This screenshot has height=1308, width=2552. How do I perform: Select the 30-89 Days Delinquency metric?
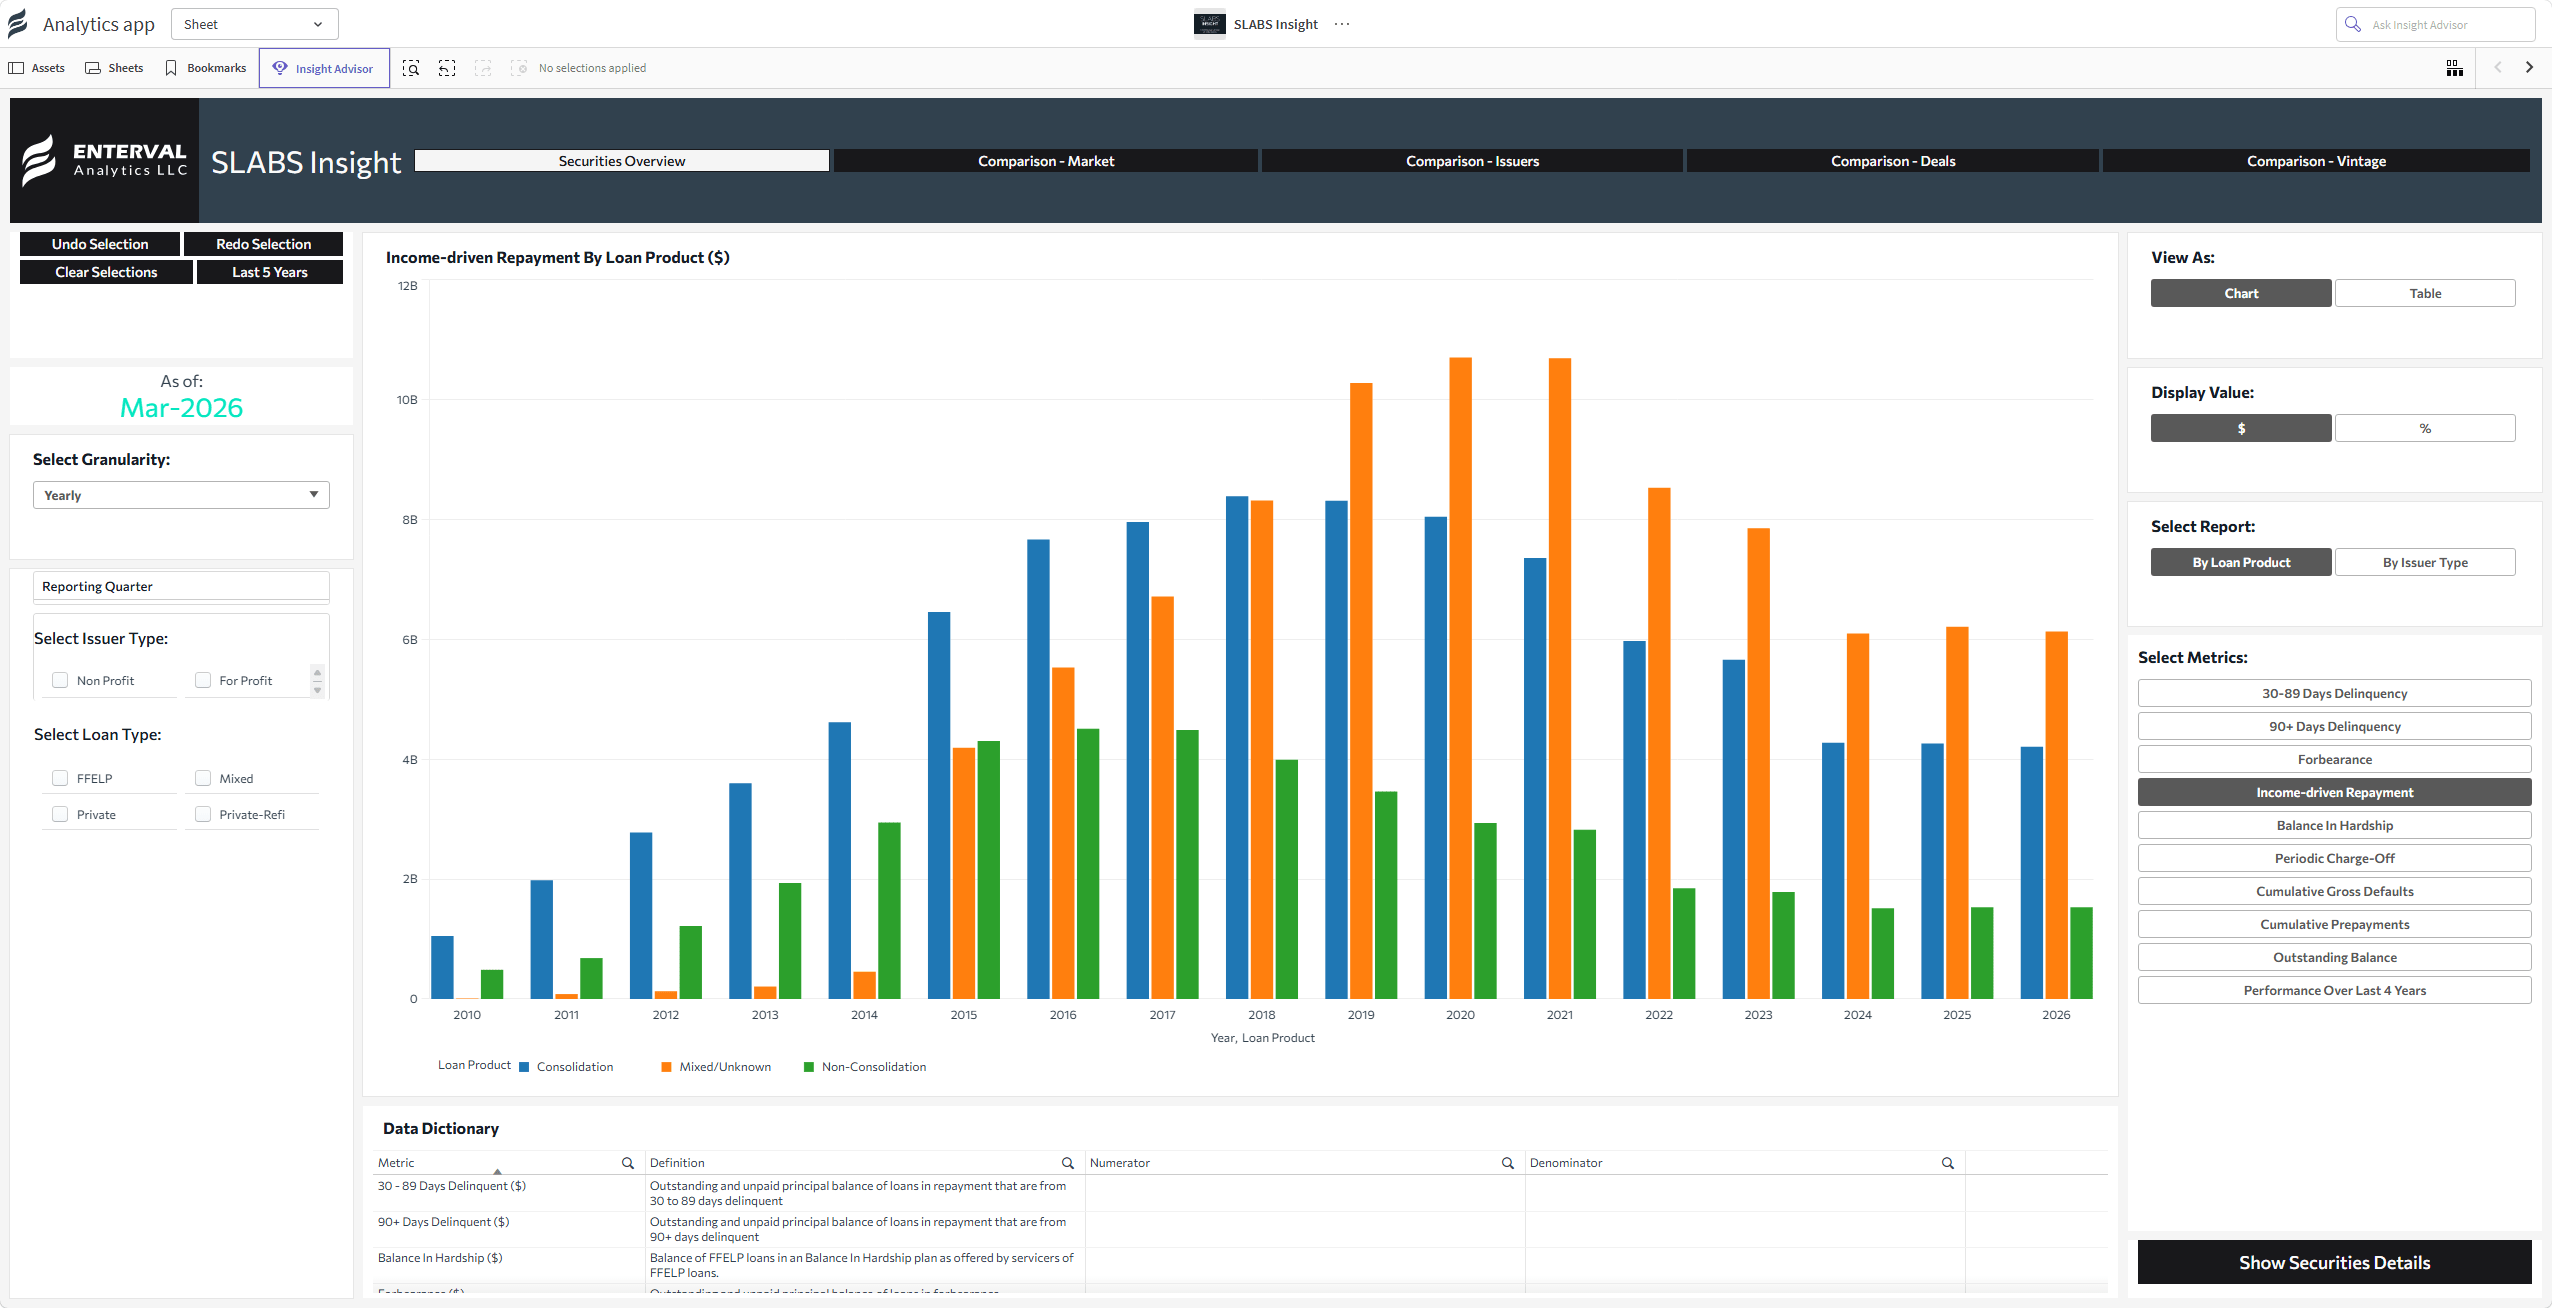2335,693
